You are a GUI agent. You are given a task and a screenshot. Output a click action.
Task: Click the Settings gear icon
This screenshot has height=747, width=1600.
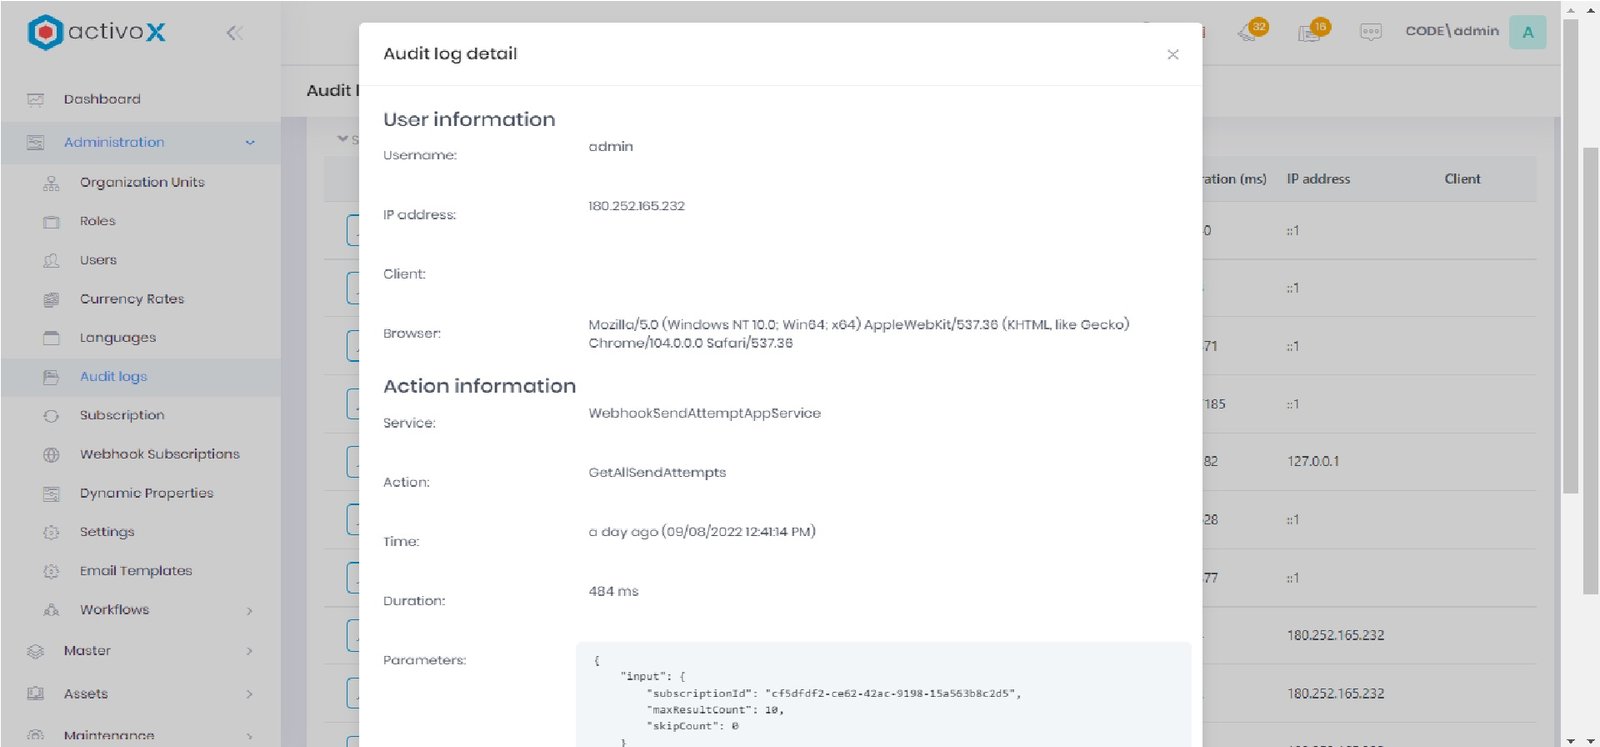tap(51, 533)
